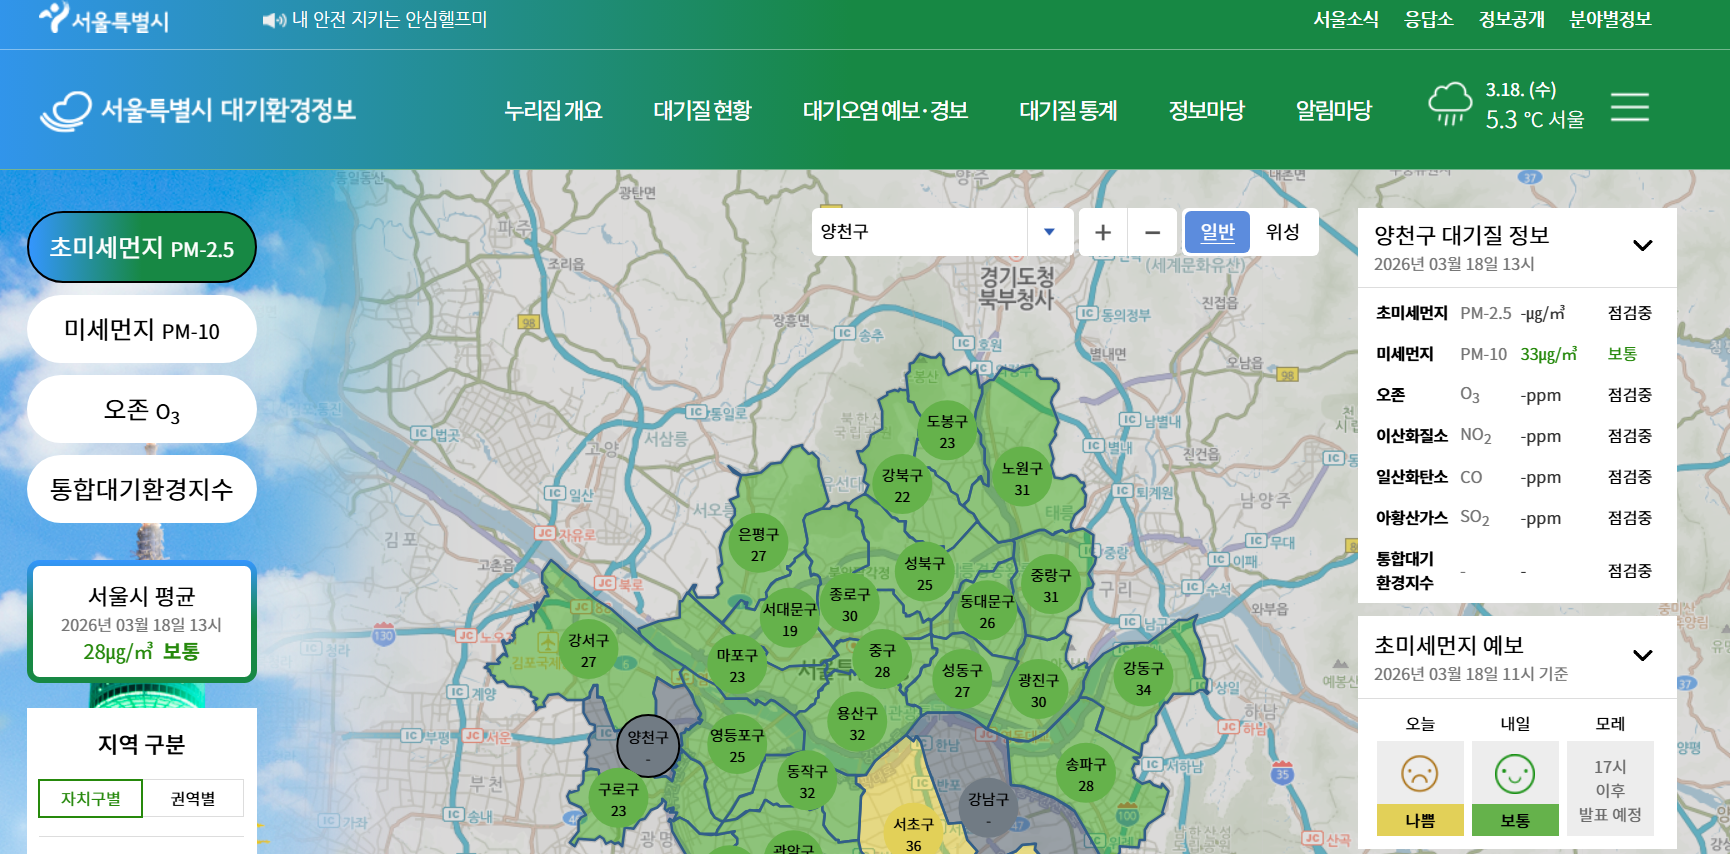
Task: Open 대기질 현황 menu
Action: [702, 110]
